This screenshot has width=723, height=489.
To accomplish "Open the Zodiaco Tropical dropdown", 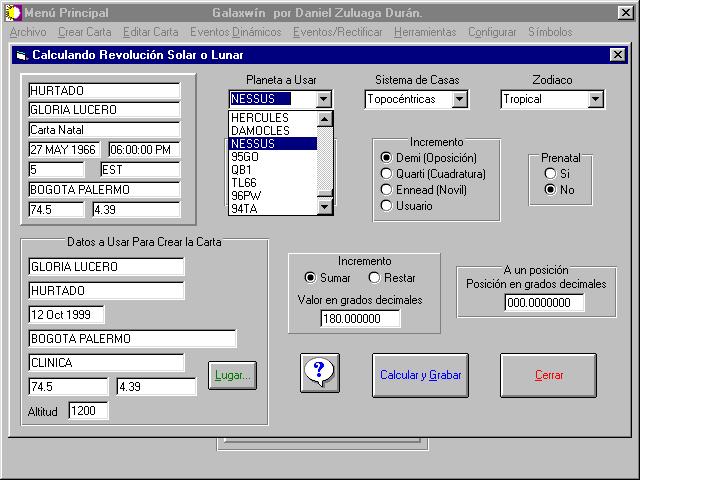I will [x=596, y=99].
